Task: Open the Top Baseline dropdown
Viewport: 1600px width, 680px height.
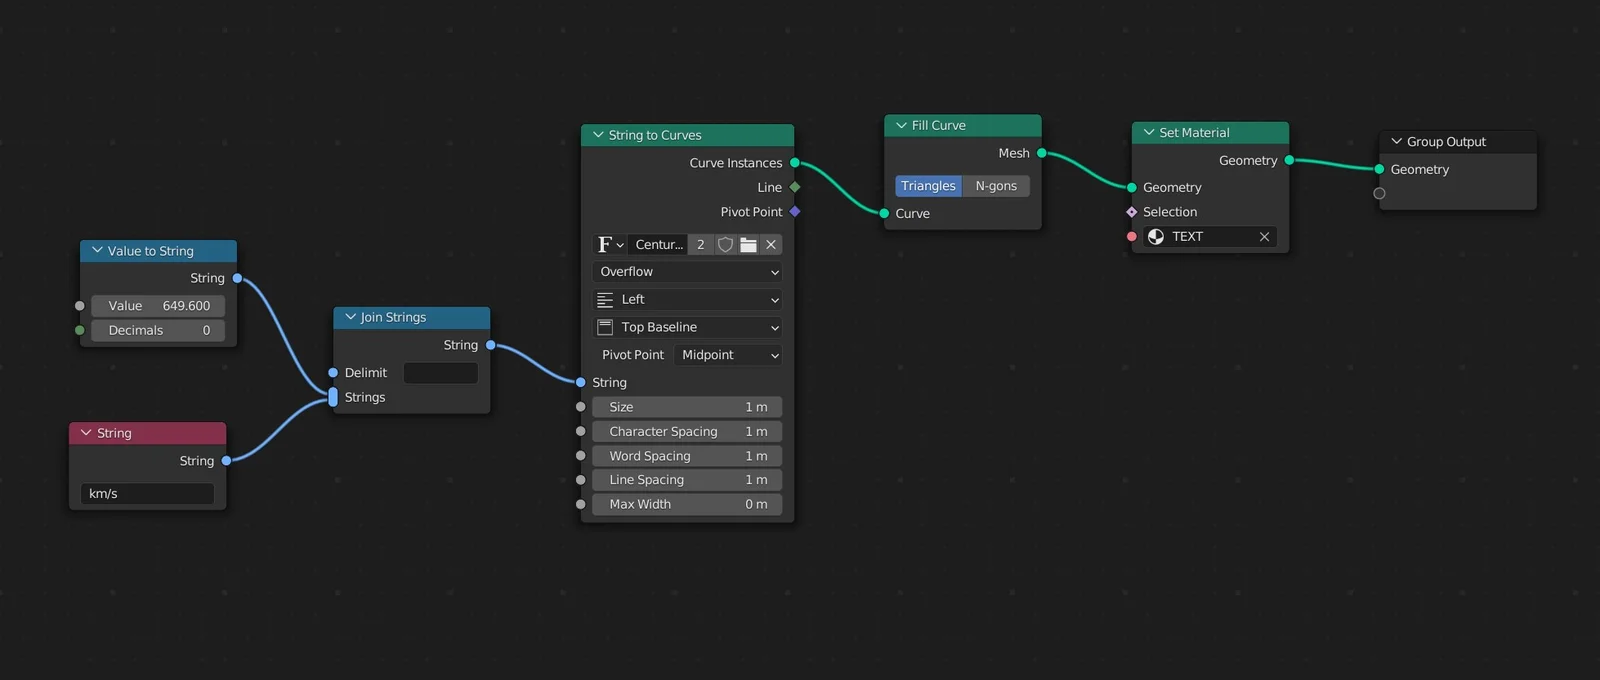Action: [687, 327]
